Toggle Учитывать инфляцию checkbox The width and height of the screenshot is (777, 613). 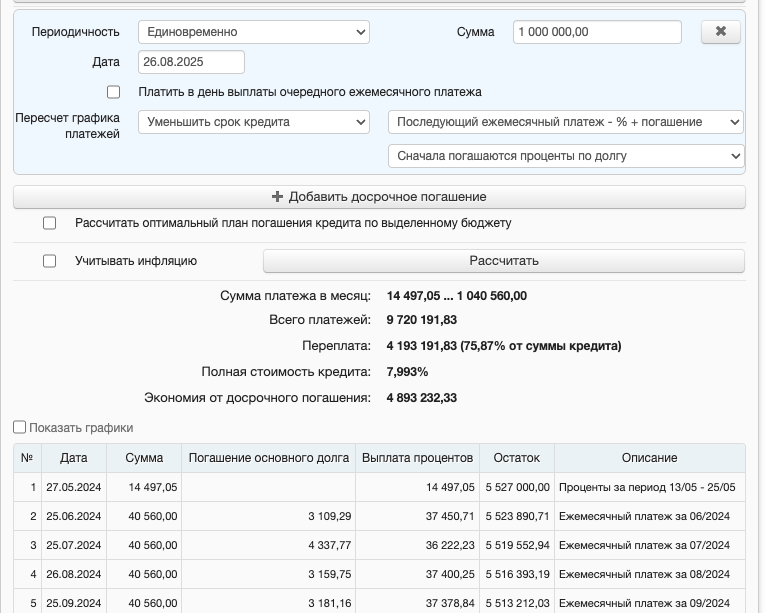pyautogui.click(x=50, y=261)
